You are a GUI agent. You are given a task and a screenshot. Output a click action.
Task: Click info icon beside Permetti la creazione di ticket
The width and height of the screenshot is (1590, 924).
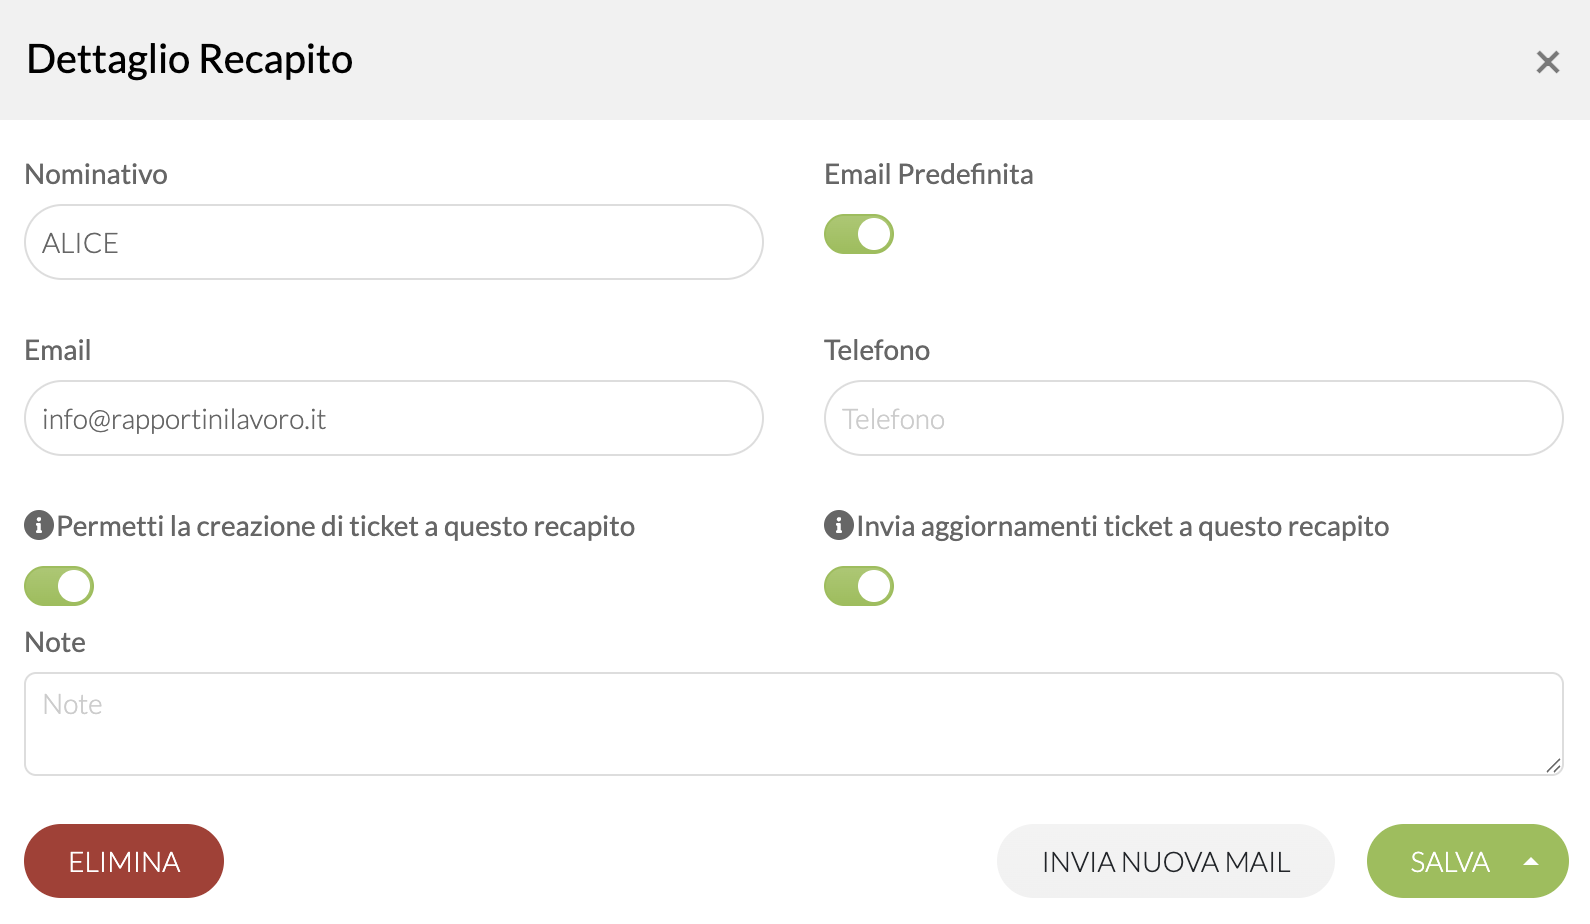click(39, 525)
